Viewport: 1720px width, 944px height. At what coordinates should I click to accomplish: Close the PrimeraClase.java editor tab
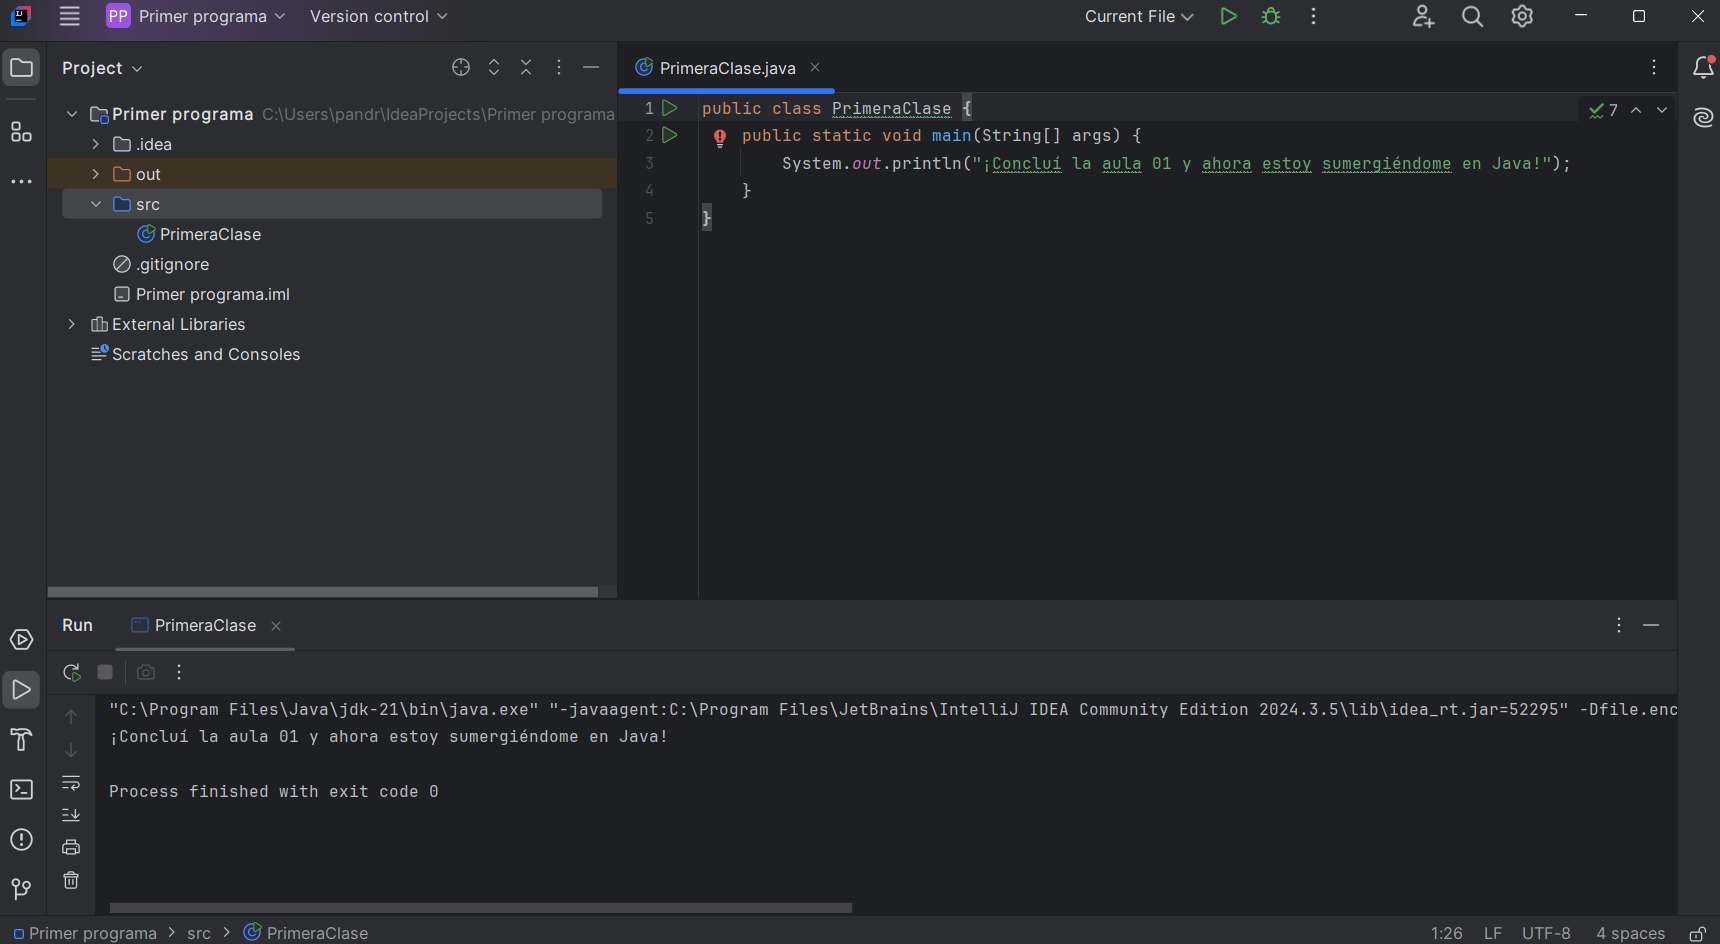(815, 67)
